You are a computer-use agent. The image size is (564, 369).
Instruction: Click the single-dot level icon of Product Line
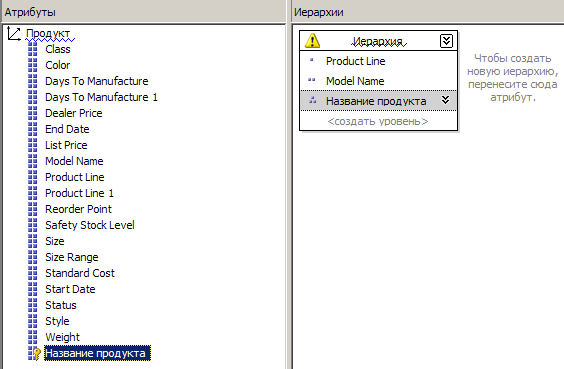(x=311, y=60)
